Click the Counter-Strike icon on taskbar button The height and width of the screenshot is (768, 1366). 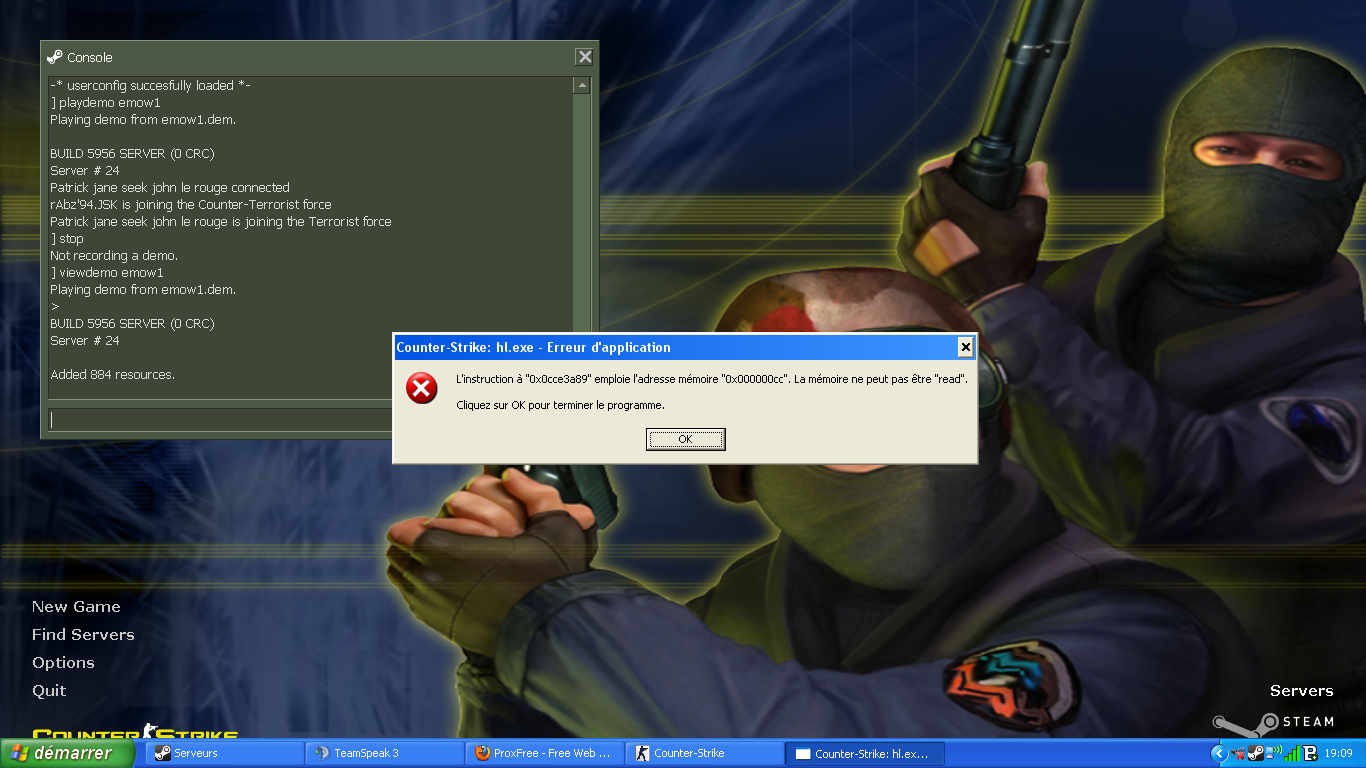coord(642,753)
